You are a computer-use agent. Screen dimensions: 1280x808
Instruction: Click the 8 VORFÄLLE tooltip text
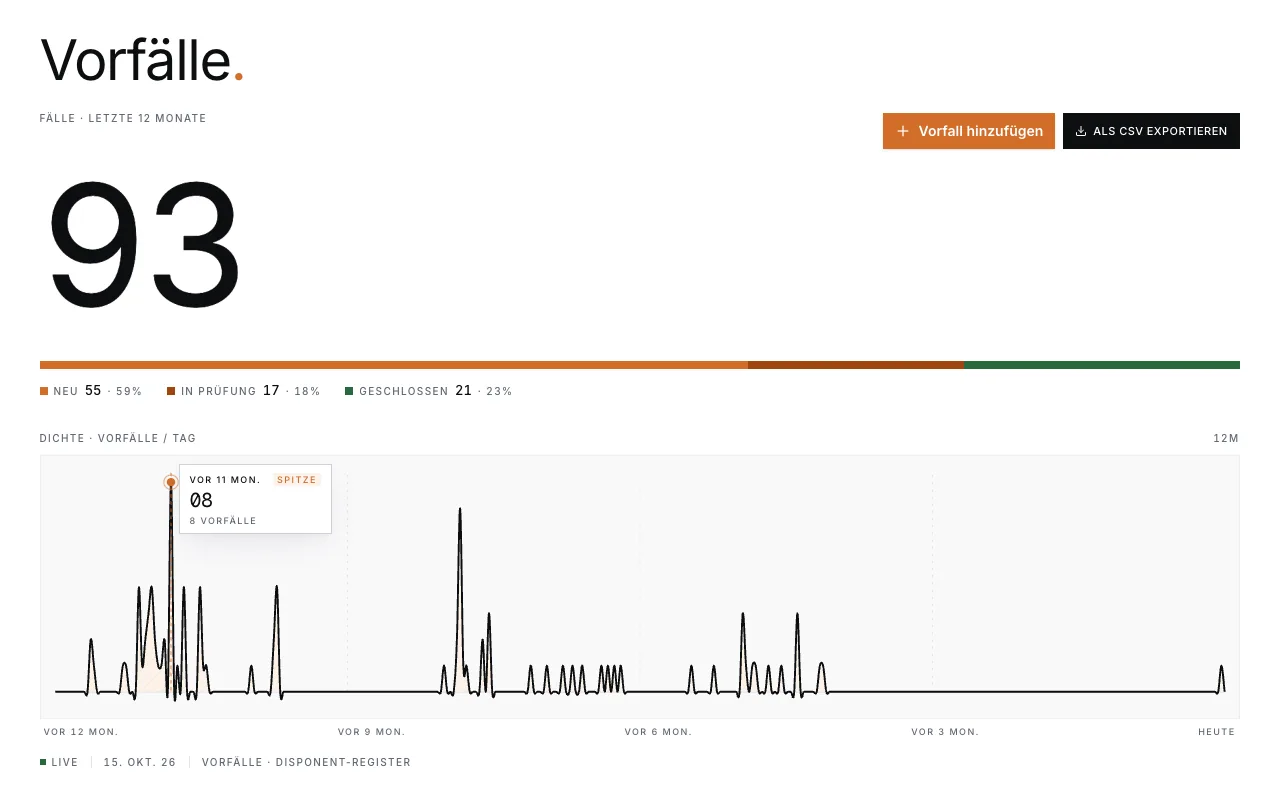(x=223, y=521)
